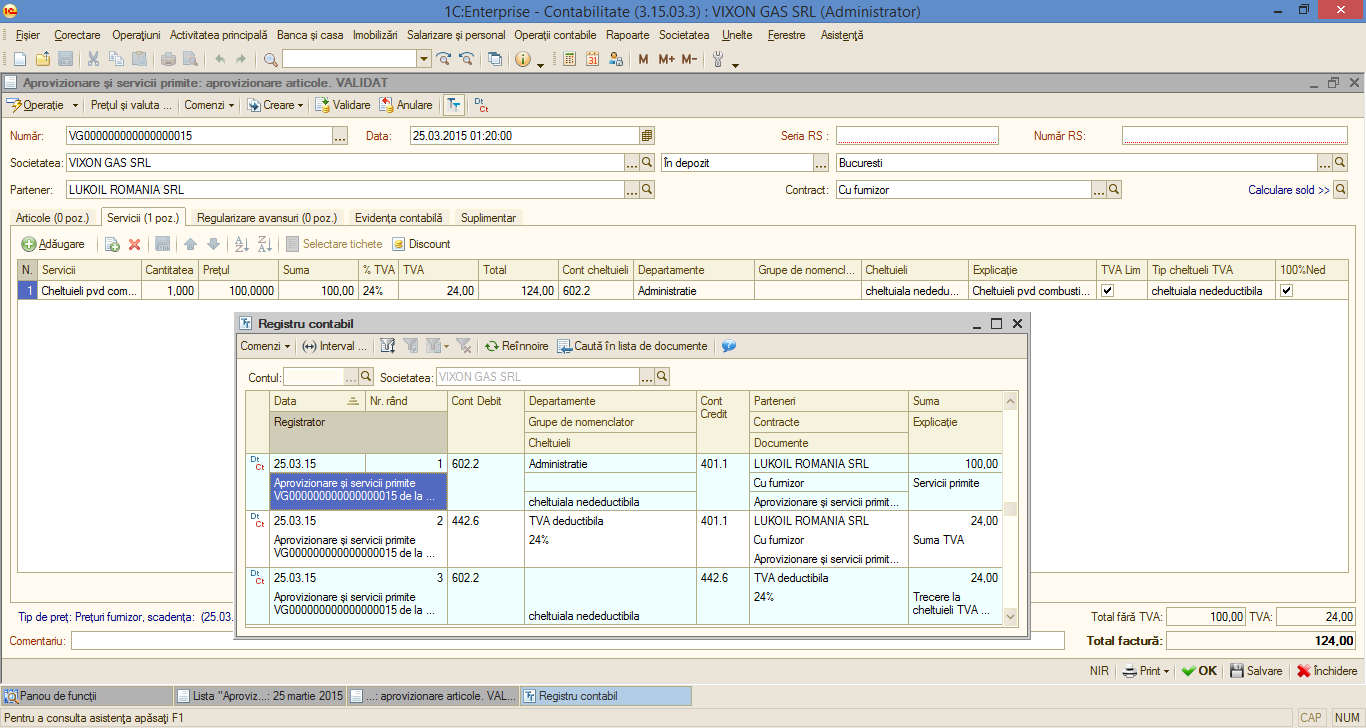Sort the services rows ascending

tap(240, 244)
